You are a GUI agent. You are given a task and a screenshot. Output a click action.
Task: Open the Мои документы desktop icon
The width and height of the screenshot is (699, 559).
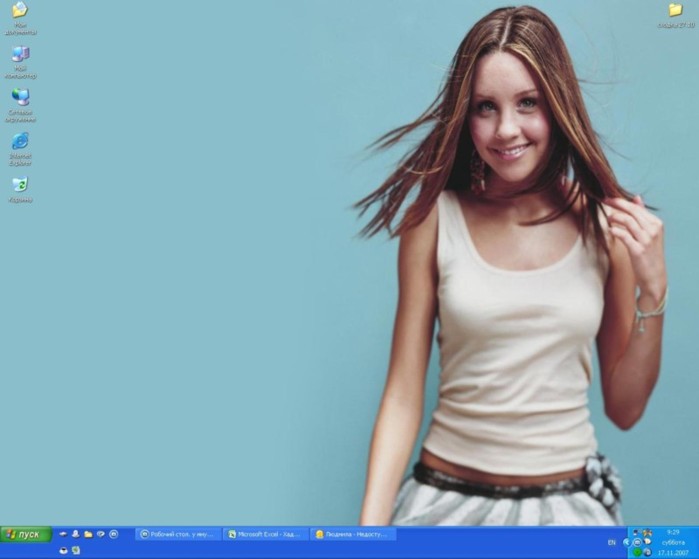point(20,18)
